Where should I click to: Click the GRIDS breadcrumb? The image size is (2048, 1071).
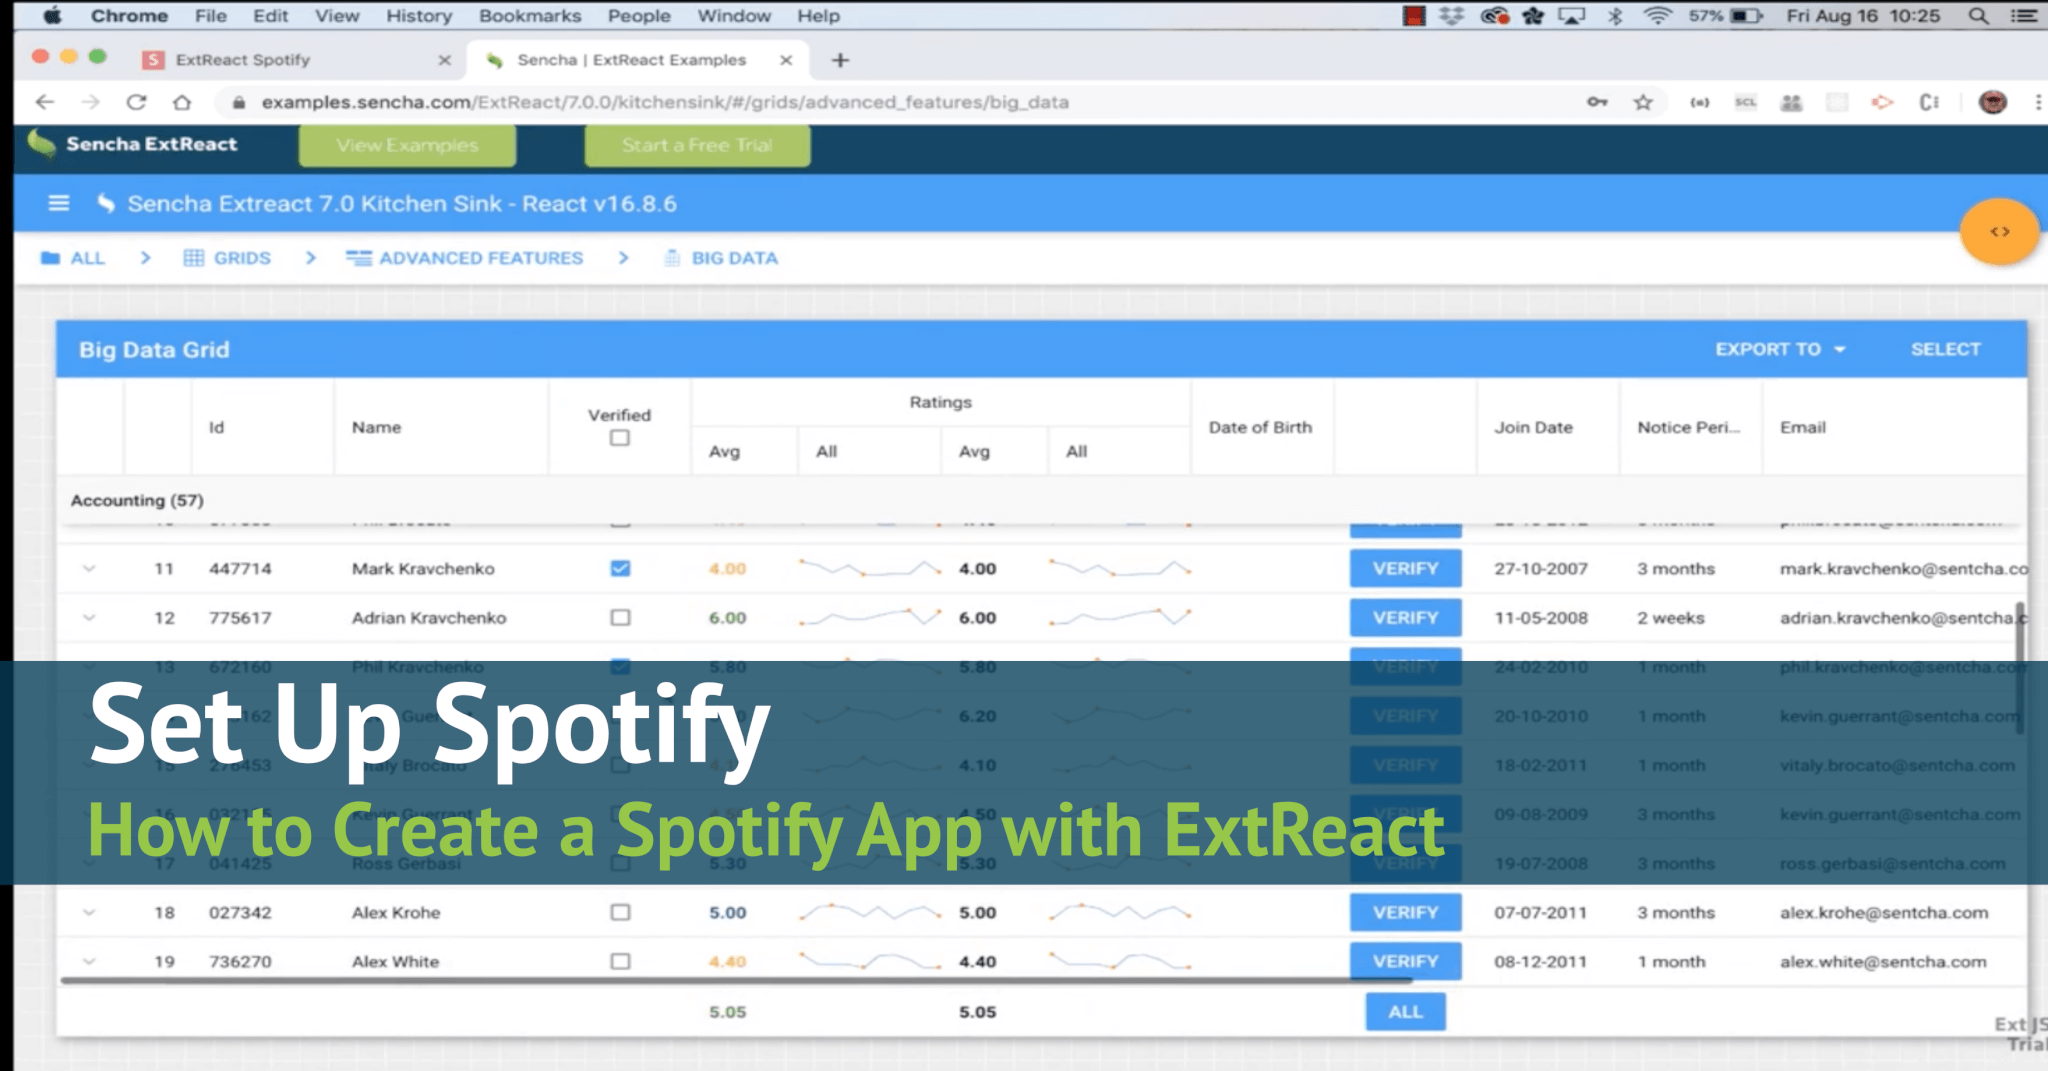pos(227,258)
